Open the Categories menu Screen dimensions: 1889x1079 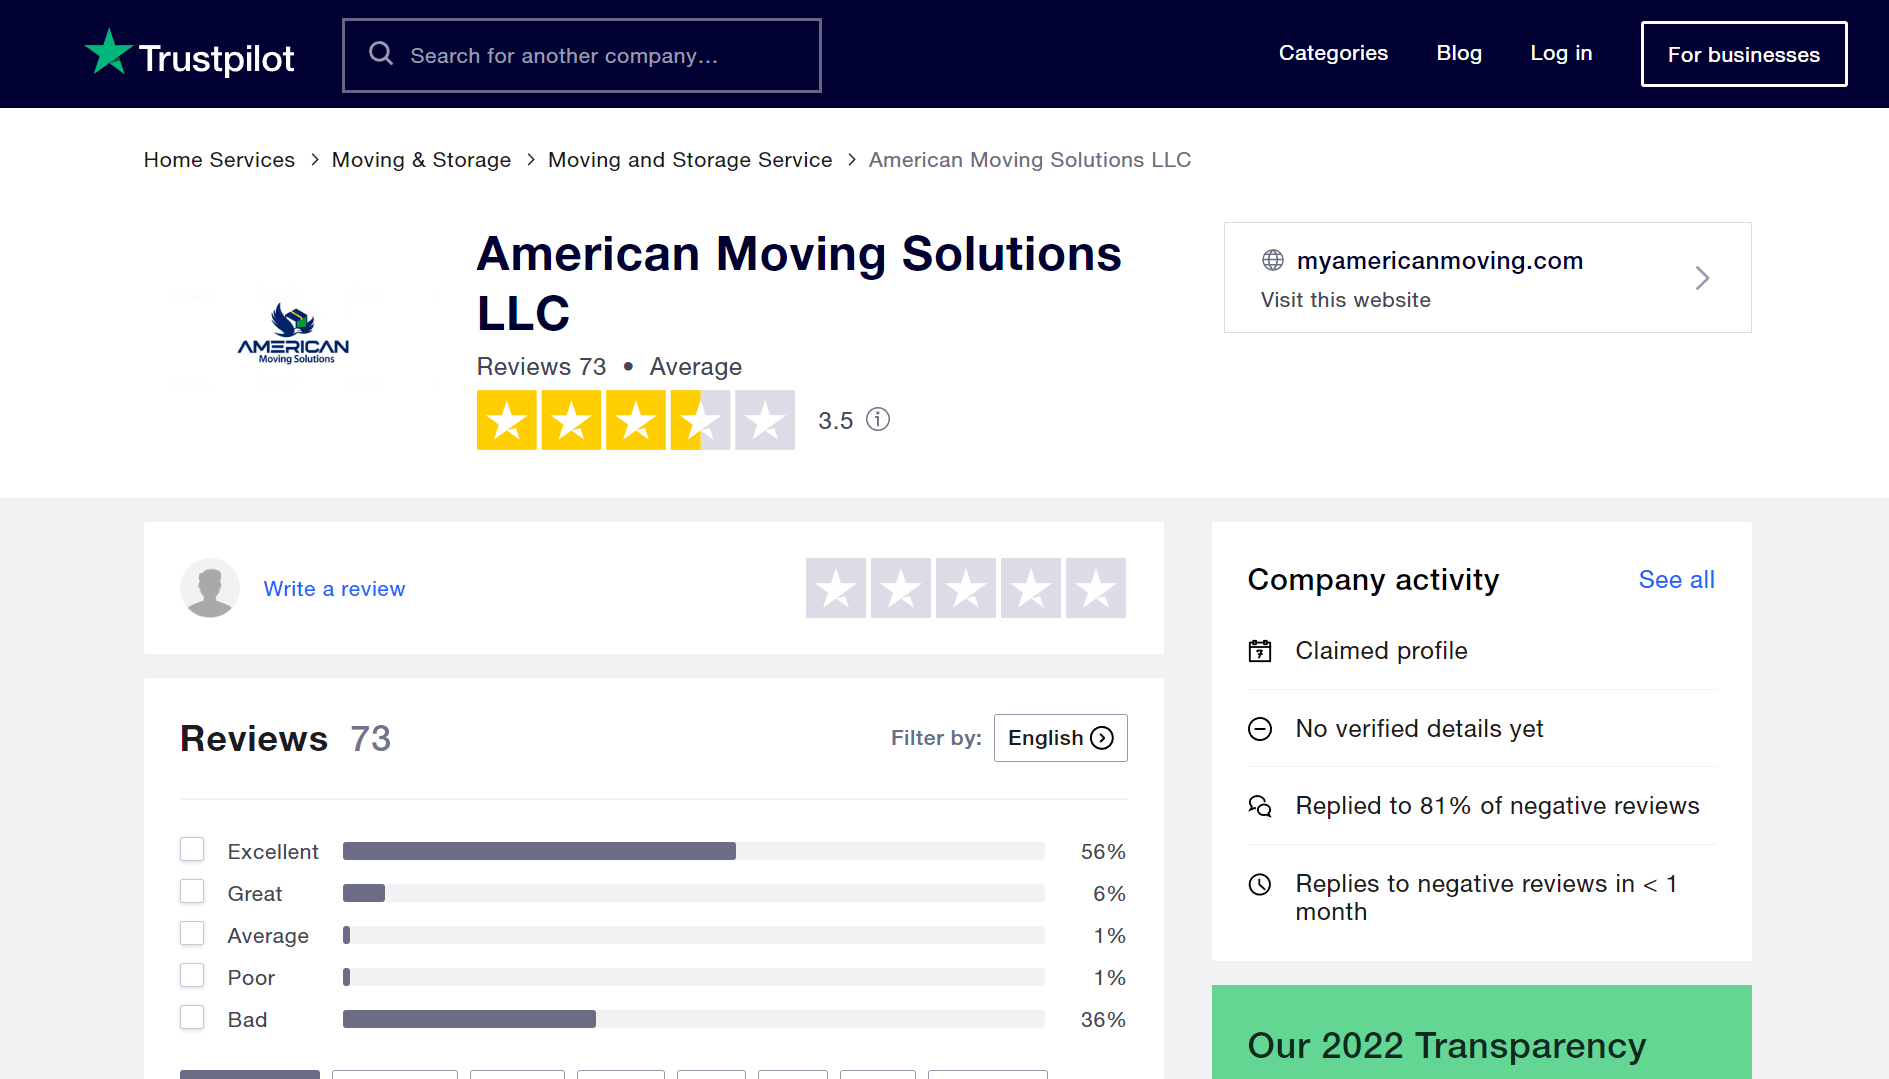point(1333,54)
